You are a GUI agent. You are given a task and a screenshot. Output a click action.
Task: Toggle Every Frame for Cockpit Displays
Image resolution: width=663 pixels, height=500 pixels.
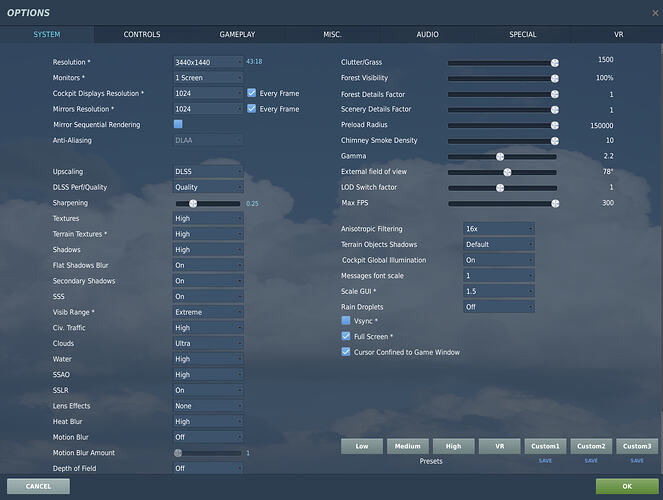tap(252, 93)
